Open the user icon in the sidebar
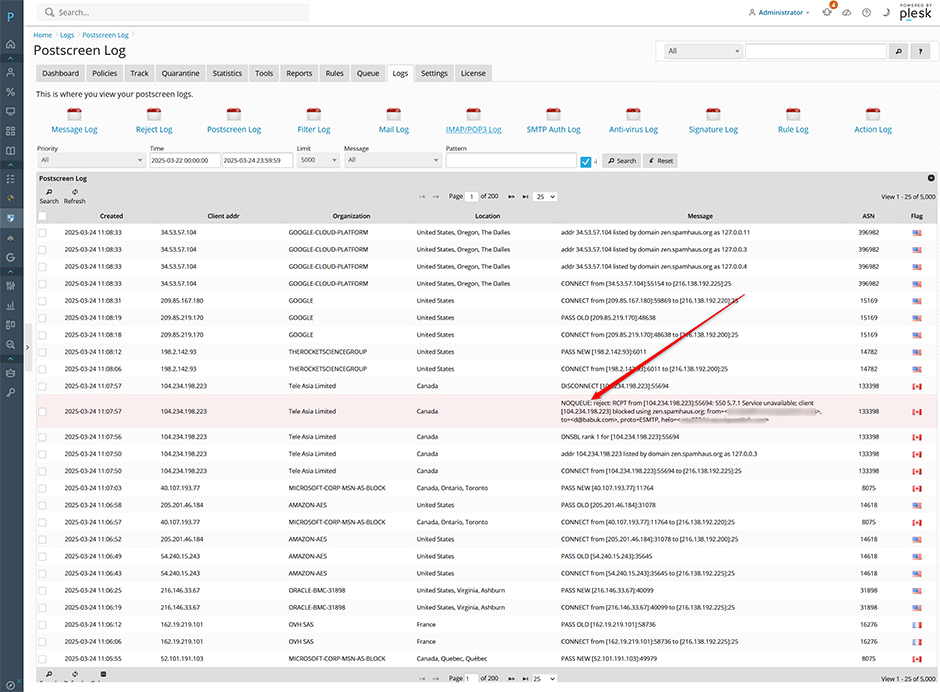The image size is (940, 692). tap(10, 73)
